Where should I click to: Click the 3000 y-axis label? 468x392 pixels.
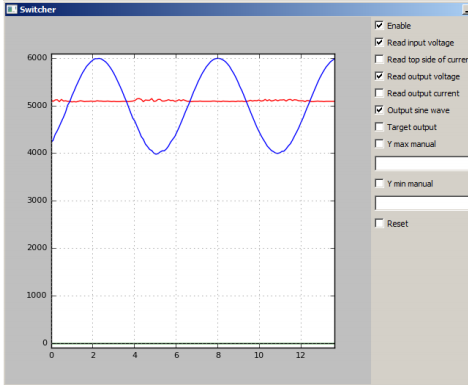(37, 200)
